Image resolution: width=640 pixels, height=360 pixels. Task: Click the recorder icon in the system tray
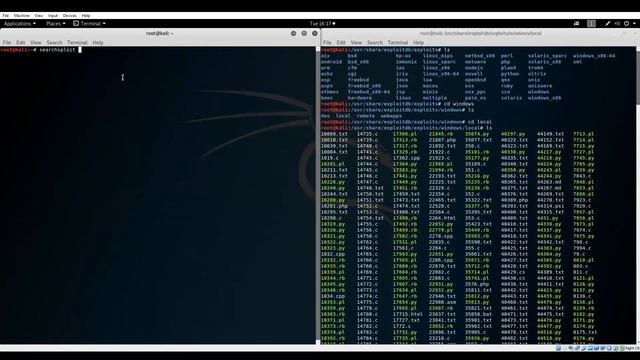click(576, 24)
